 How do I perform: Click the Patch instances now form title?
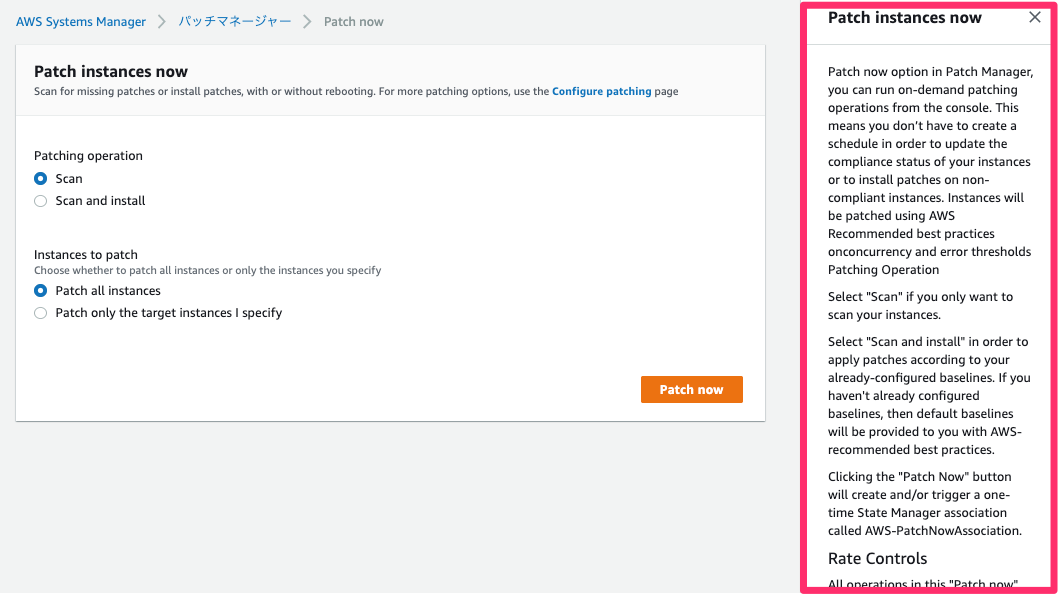pos(110,71)
